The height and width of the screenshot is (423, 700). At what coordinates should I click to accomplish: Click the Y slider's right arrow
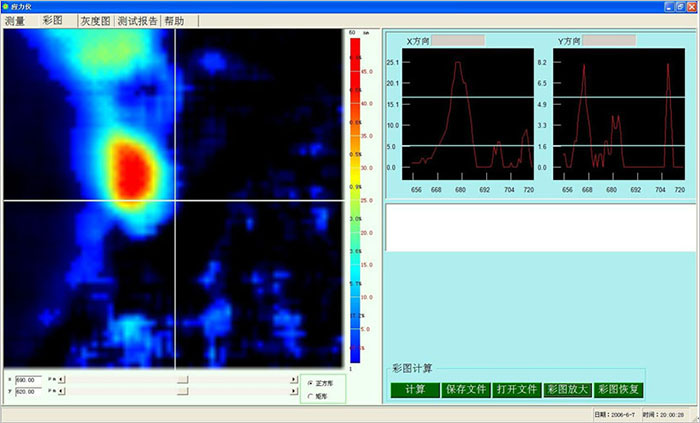(293, 392)
